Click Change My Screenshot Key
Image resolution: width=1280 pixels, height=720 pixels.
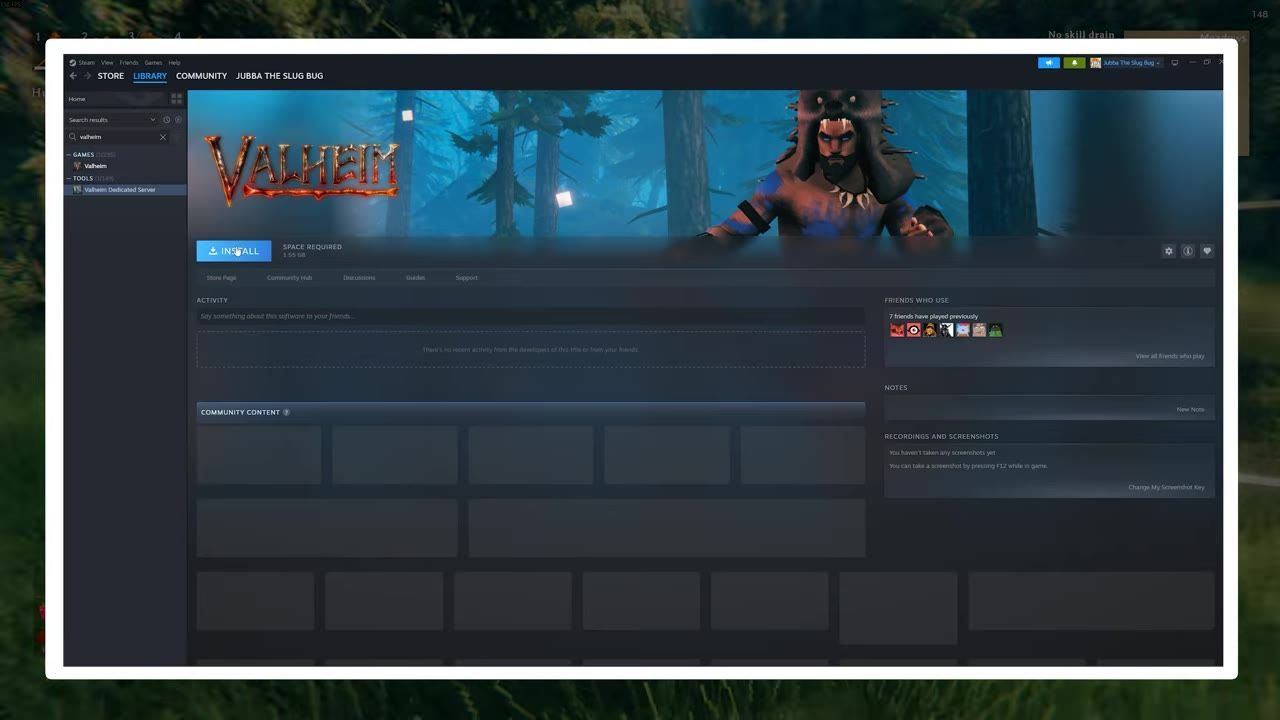(1166, 488)
